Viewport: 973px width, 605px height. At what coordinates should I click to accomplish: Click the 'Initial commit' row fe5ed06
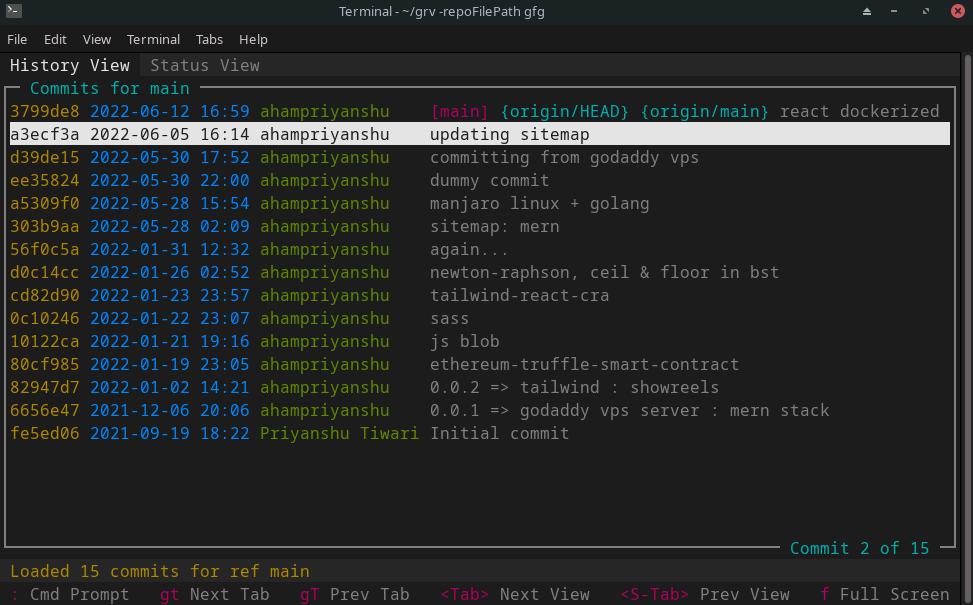[480, 433]
